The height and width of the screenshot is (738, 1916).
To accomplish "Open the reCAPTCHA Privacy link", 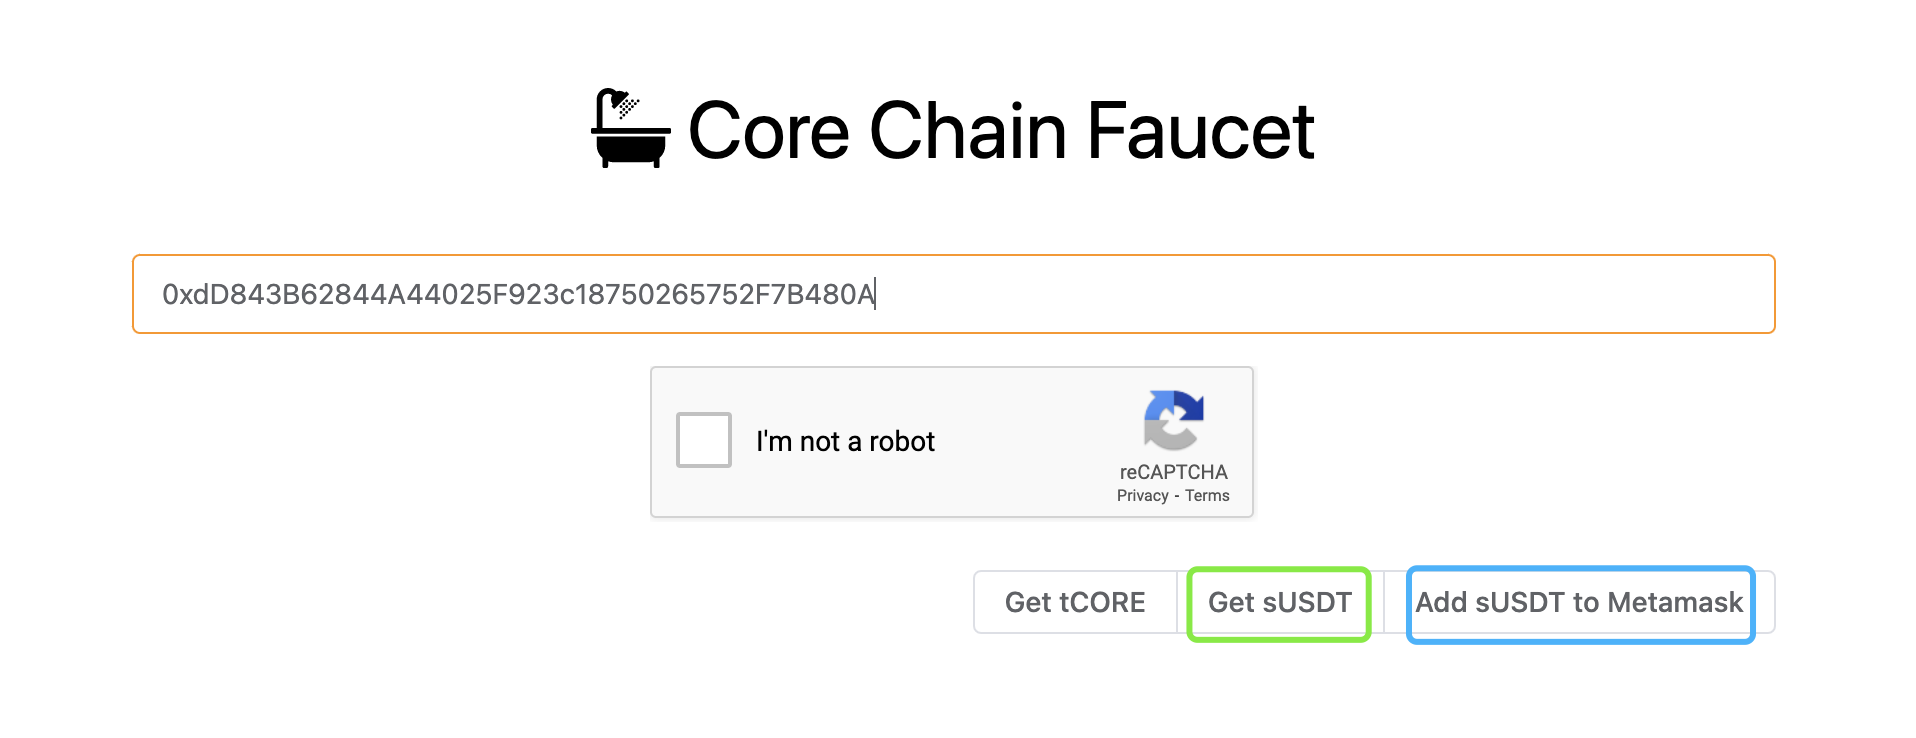I will 1142,496.
